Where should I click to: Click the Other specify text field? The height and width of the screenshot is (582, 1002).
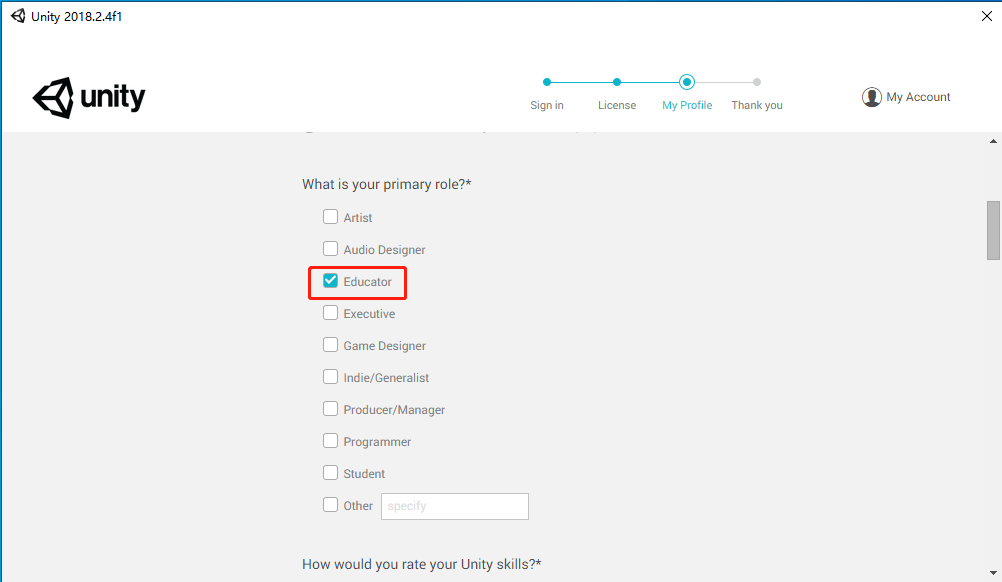click(x=455, y=506)
